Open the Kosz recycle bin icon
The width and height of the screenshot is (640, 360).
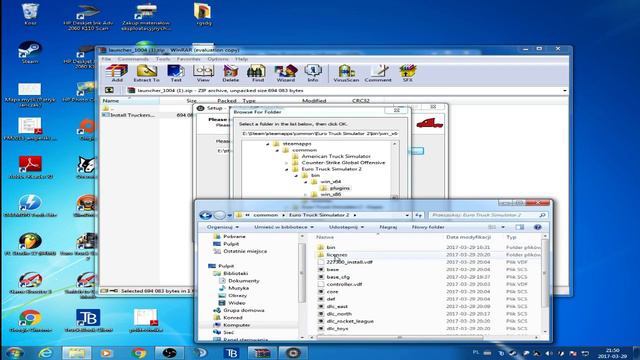30,14
